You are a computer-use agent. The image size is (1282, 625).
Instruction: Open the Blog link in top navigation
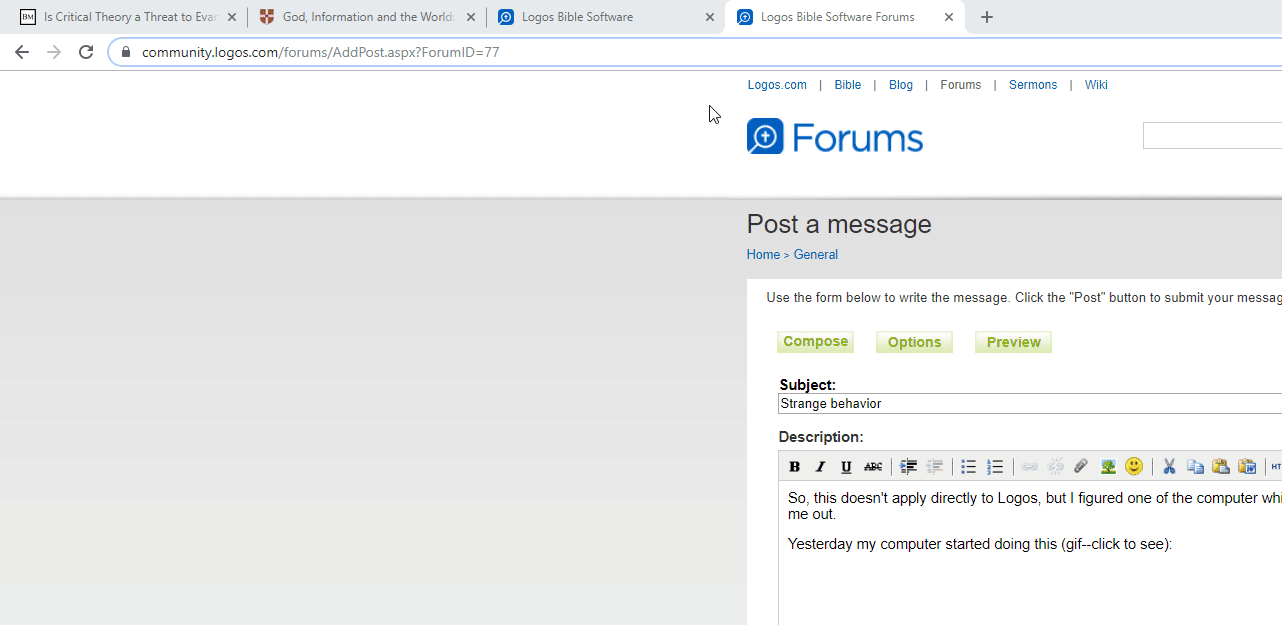pyautogui.click(x=901, y=85)
